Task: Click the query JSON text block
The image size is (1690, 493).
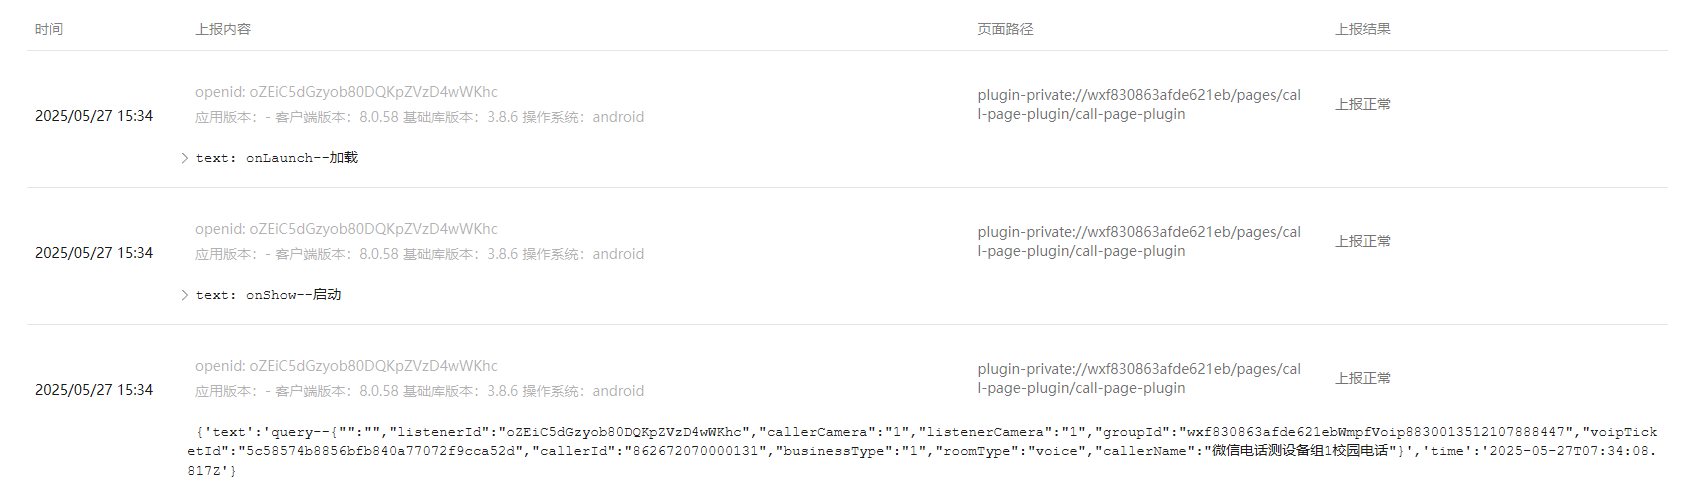Action: point(922,451)
